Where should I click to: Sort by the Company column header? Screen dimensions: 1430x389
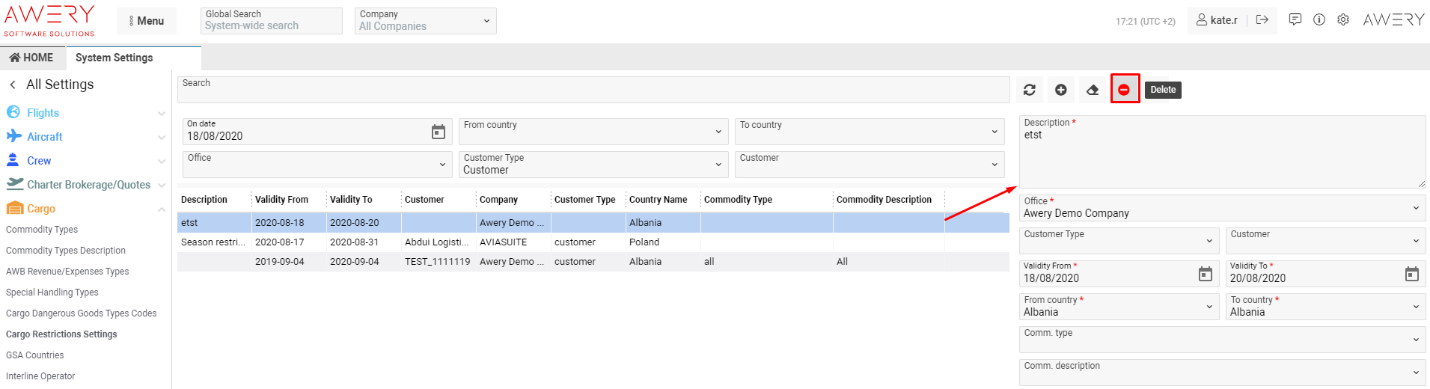click(x=498, y=200)
